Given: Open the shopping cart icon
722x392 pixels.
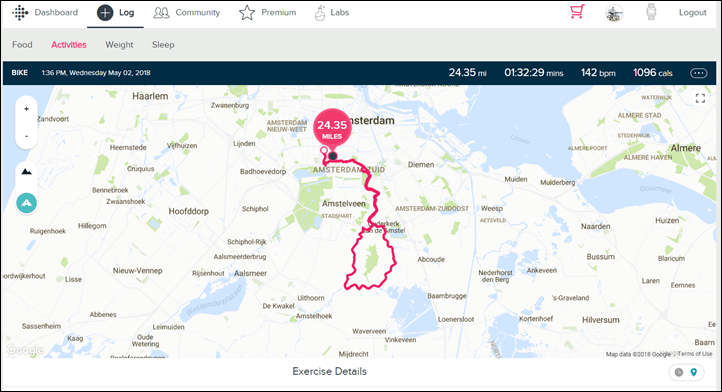Looking at the screenshot, I should tap(577, 12).
